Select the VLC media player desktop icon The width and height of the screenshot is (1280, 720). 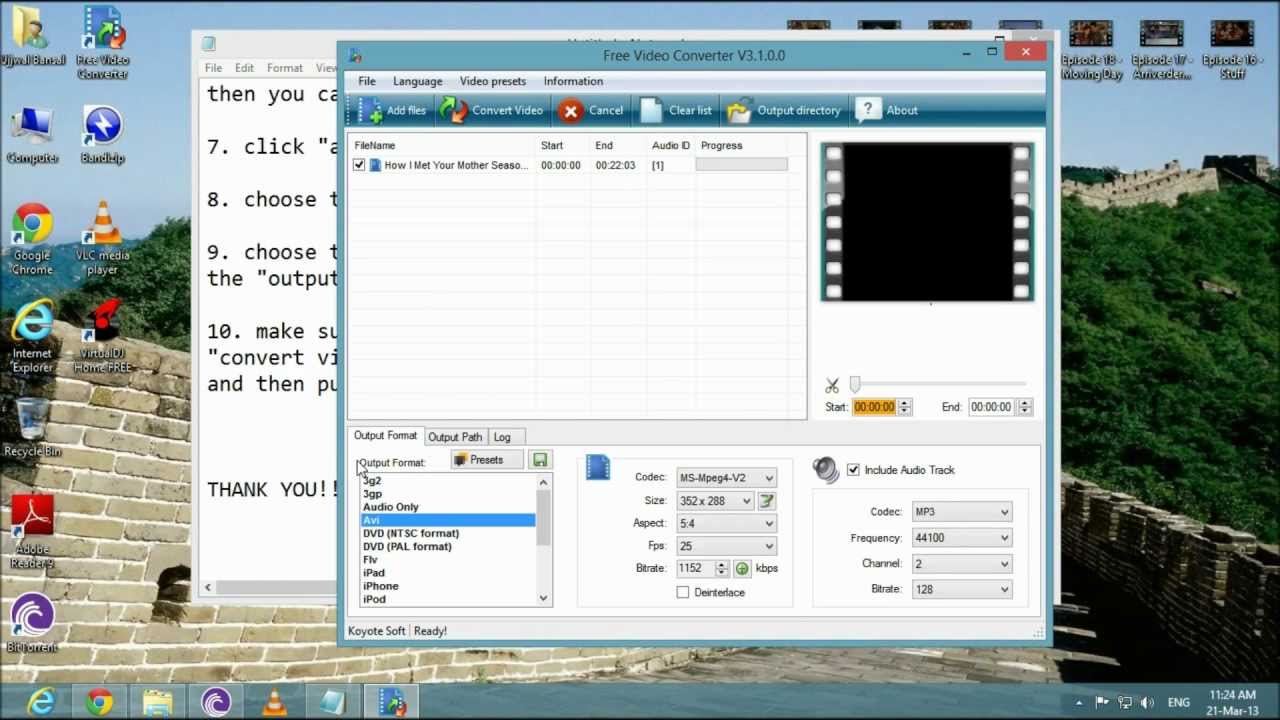[102, 240]
